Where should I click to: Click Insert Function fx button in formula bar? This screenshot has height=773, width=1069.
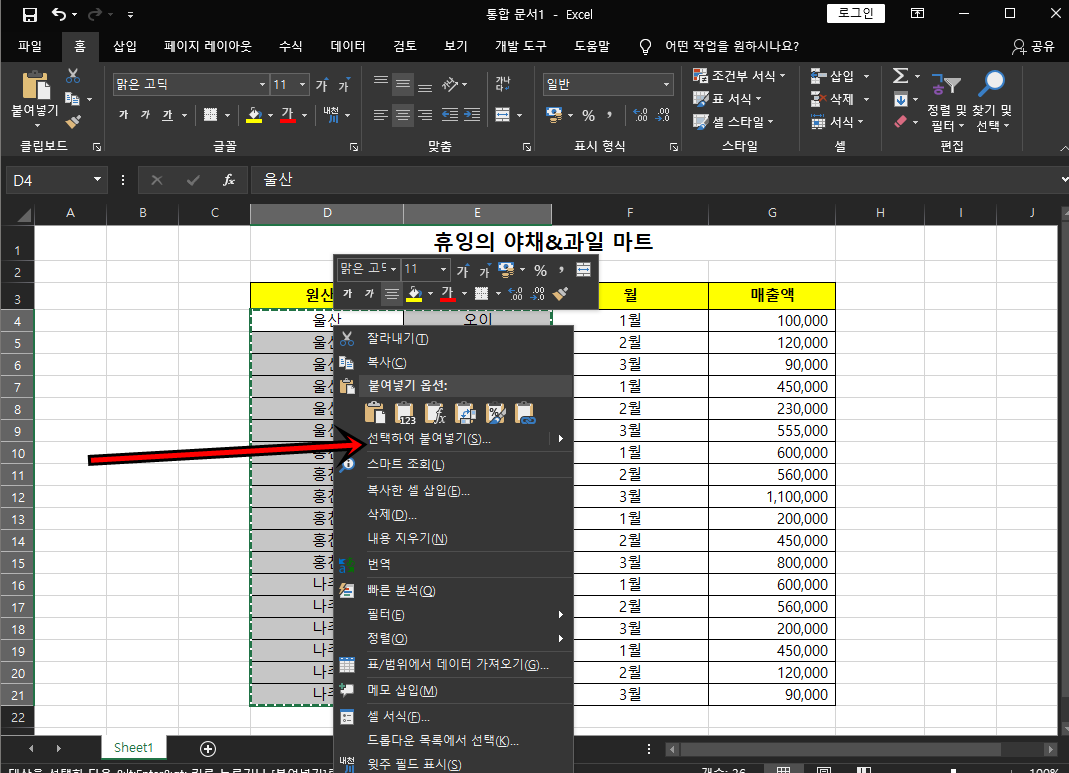point(229,180)
